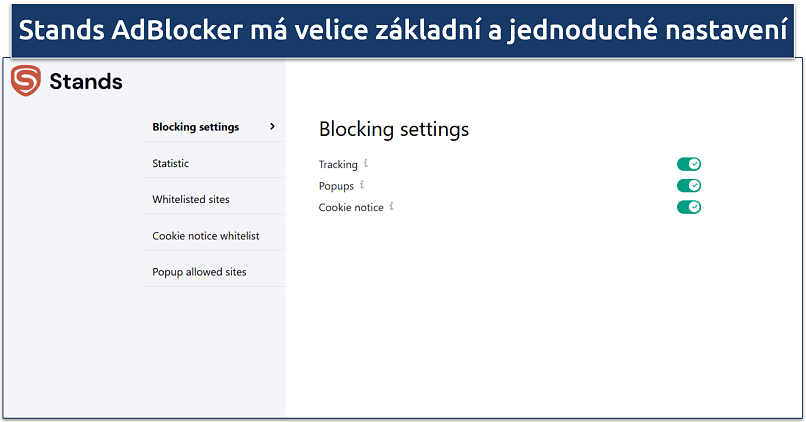The image size is (806, 422).
Task: Click the Popups setting label
Action: pyautogui.click(x=336, y=186)
